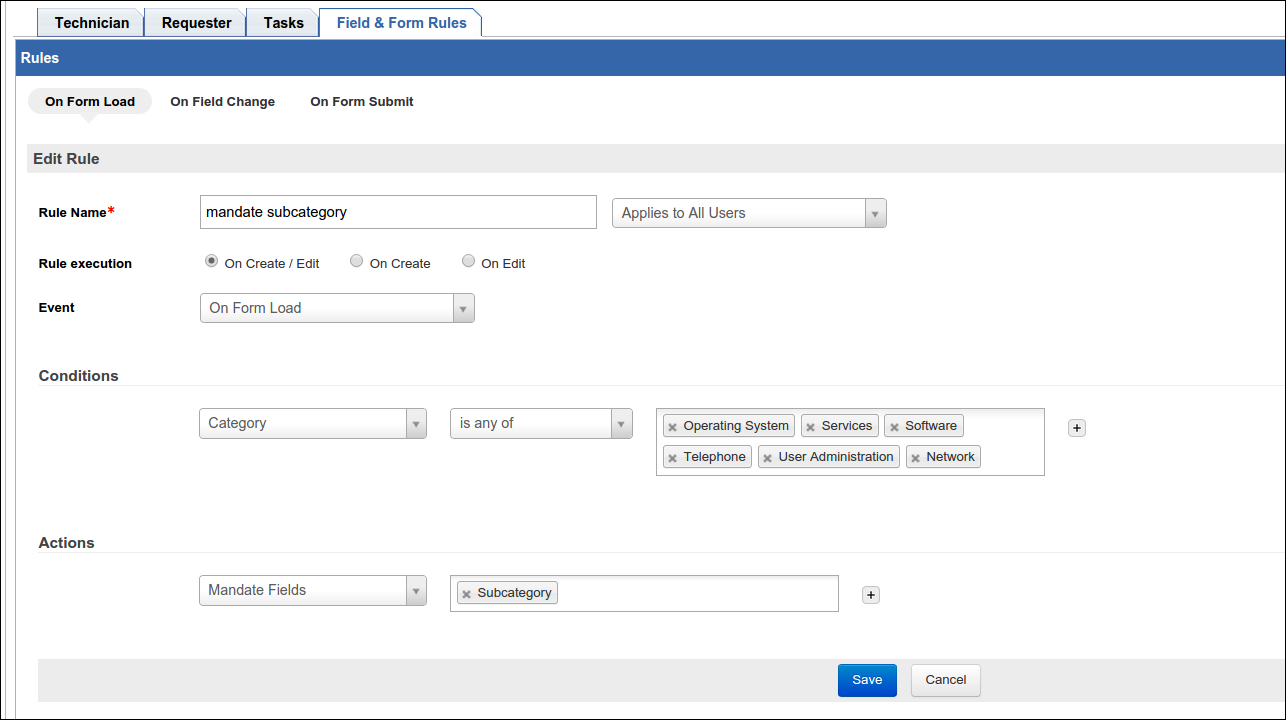Expand the Event dropdown

coord(337,308)
